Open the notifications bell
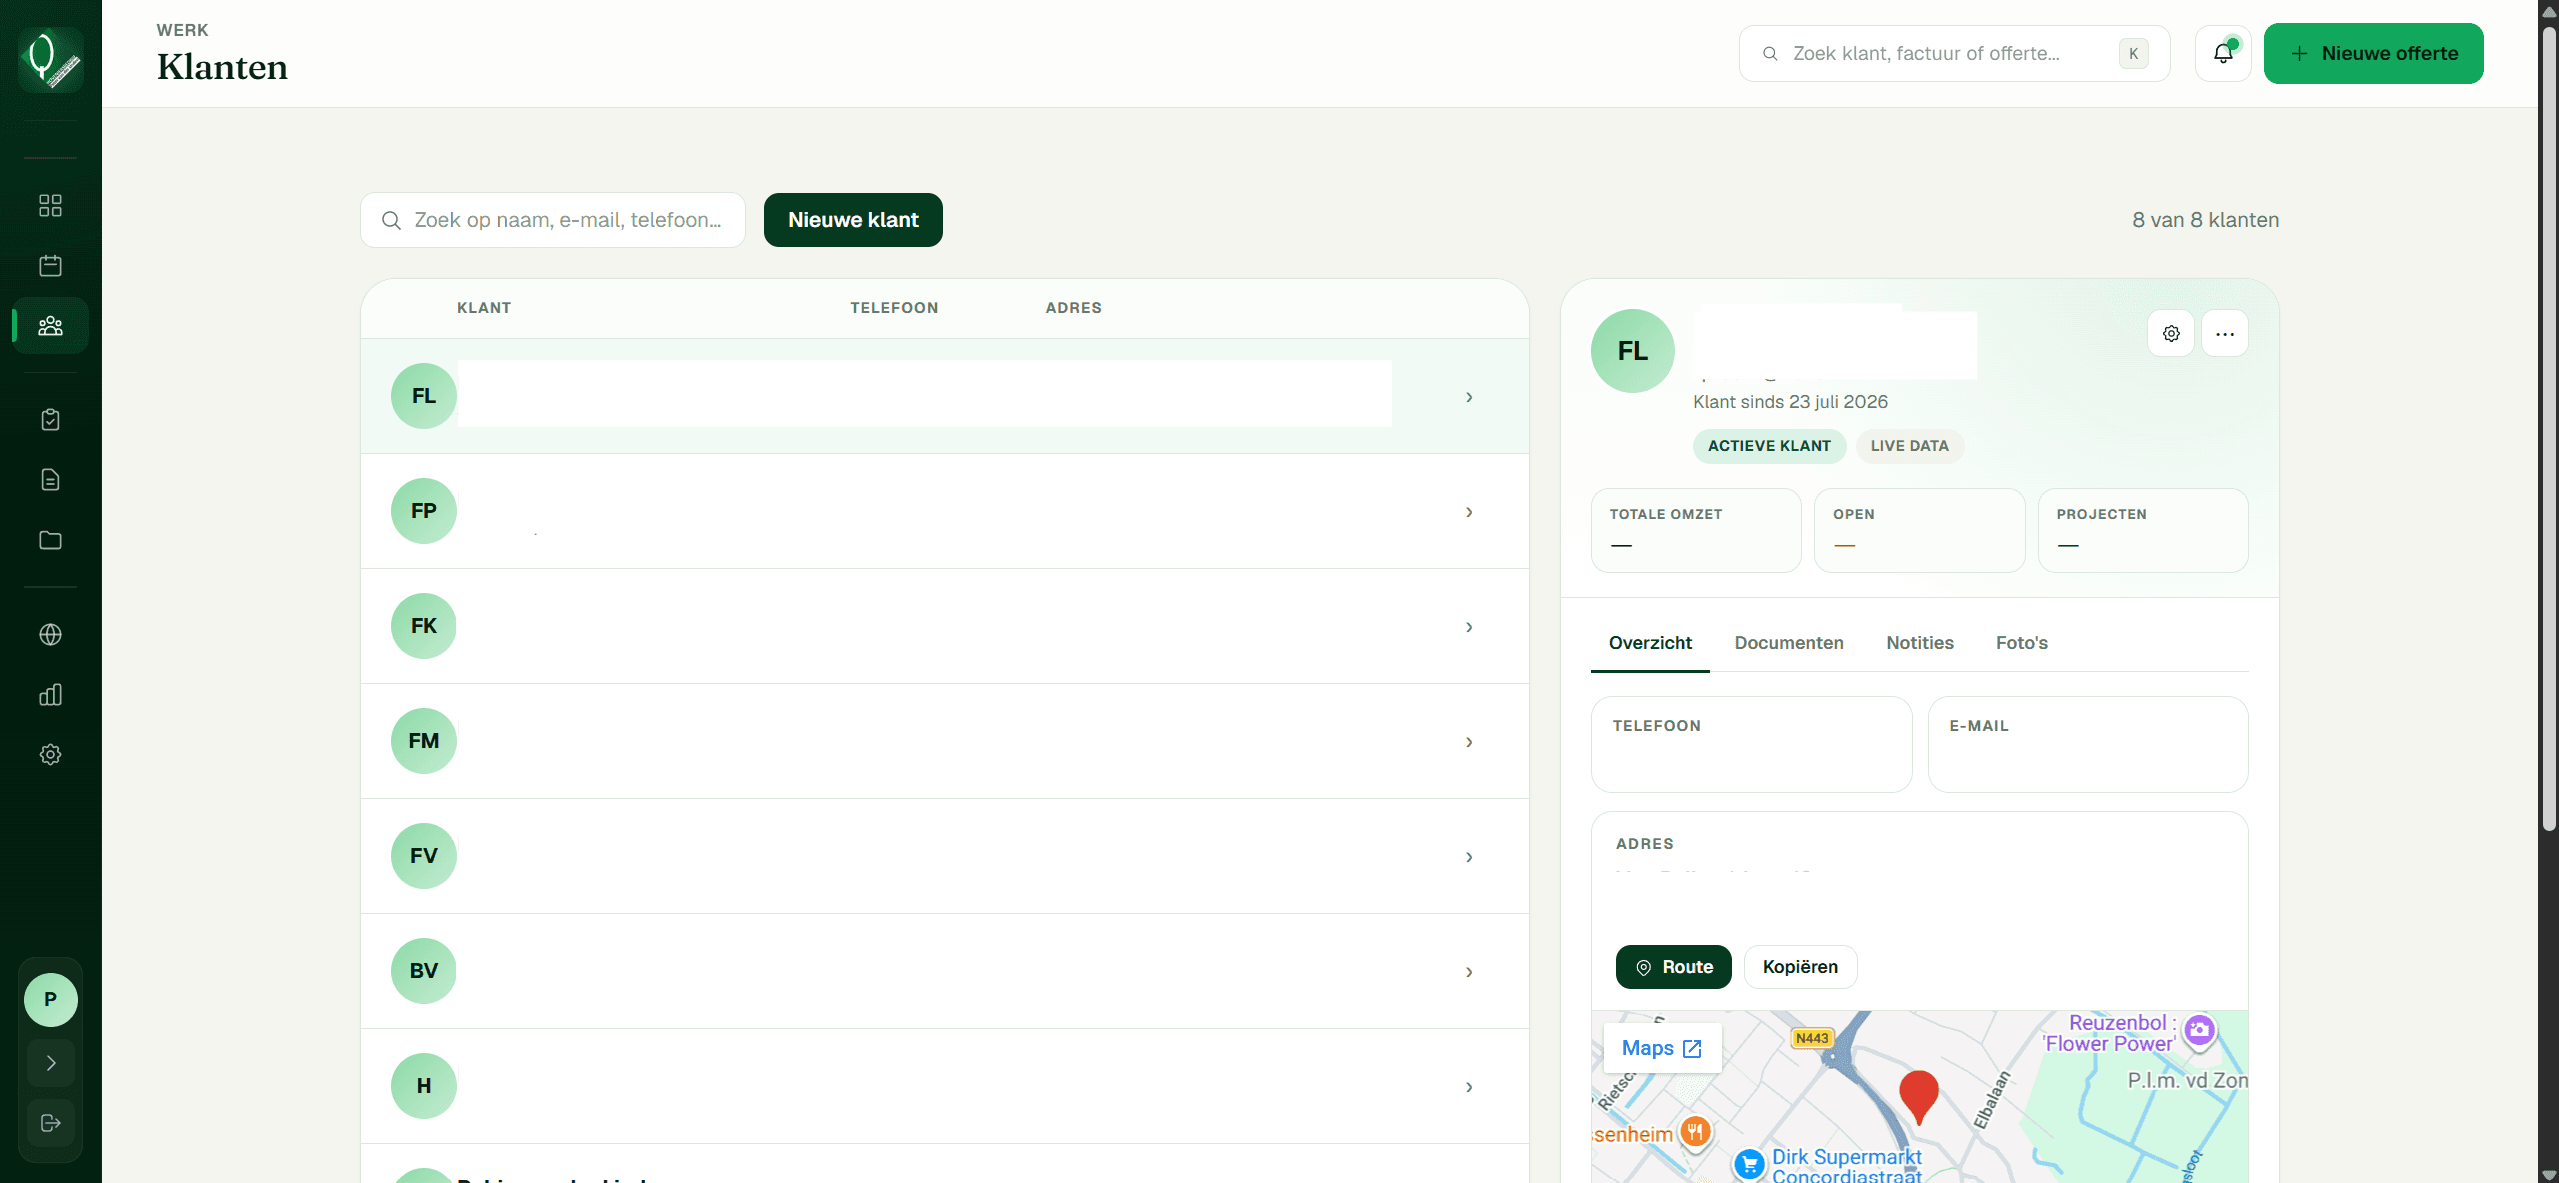Image resolution: width=2559 pixels, height=1183 pixels. pyautogui.click(x=2222, y=53)
